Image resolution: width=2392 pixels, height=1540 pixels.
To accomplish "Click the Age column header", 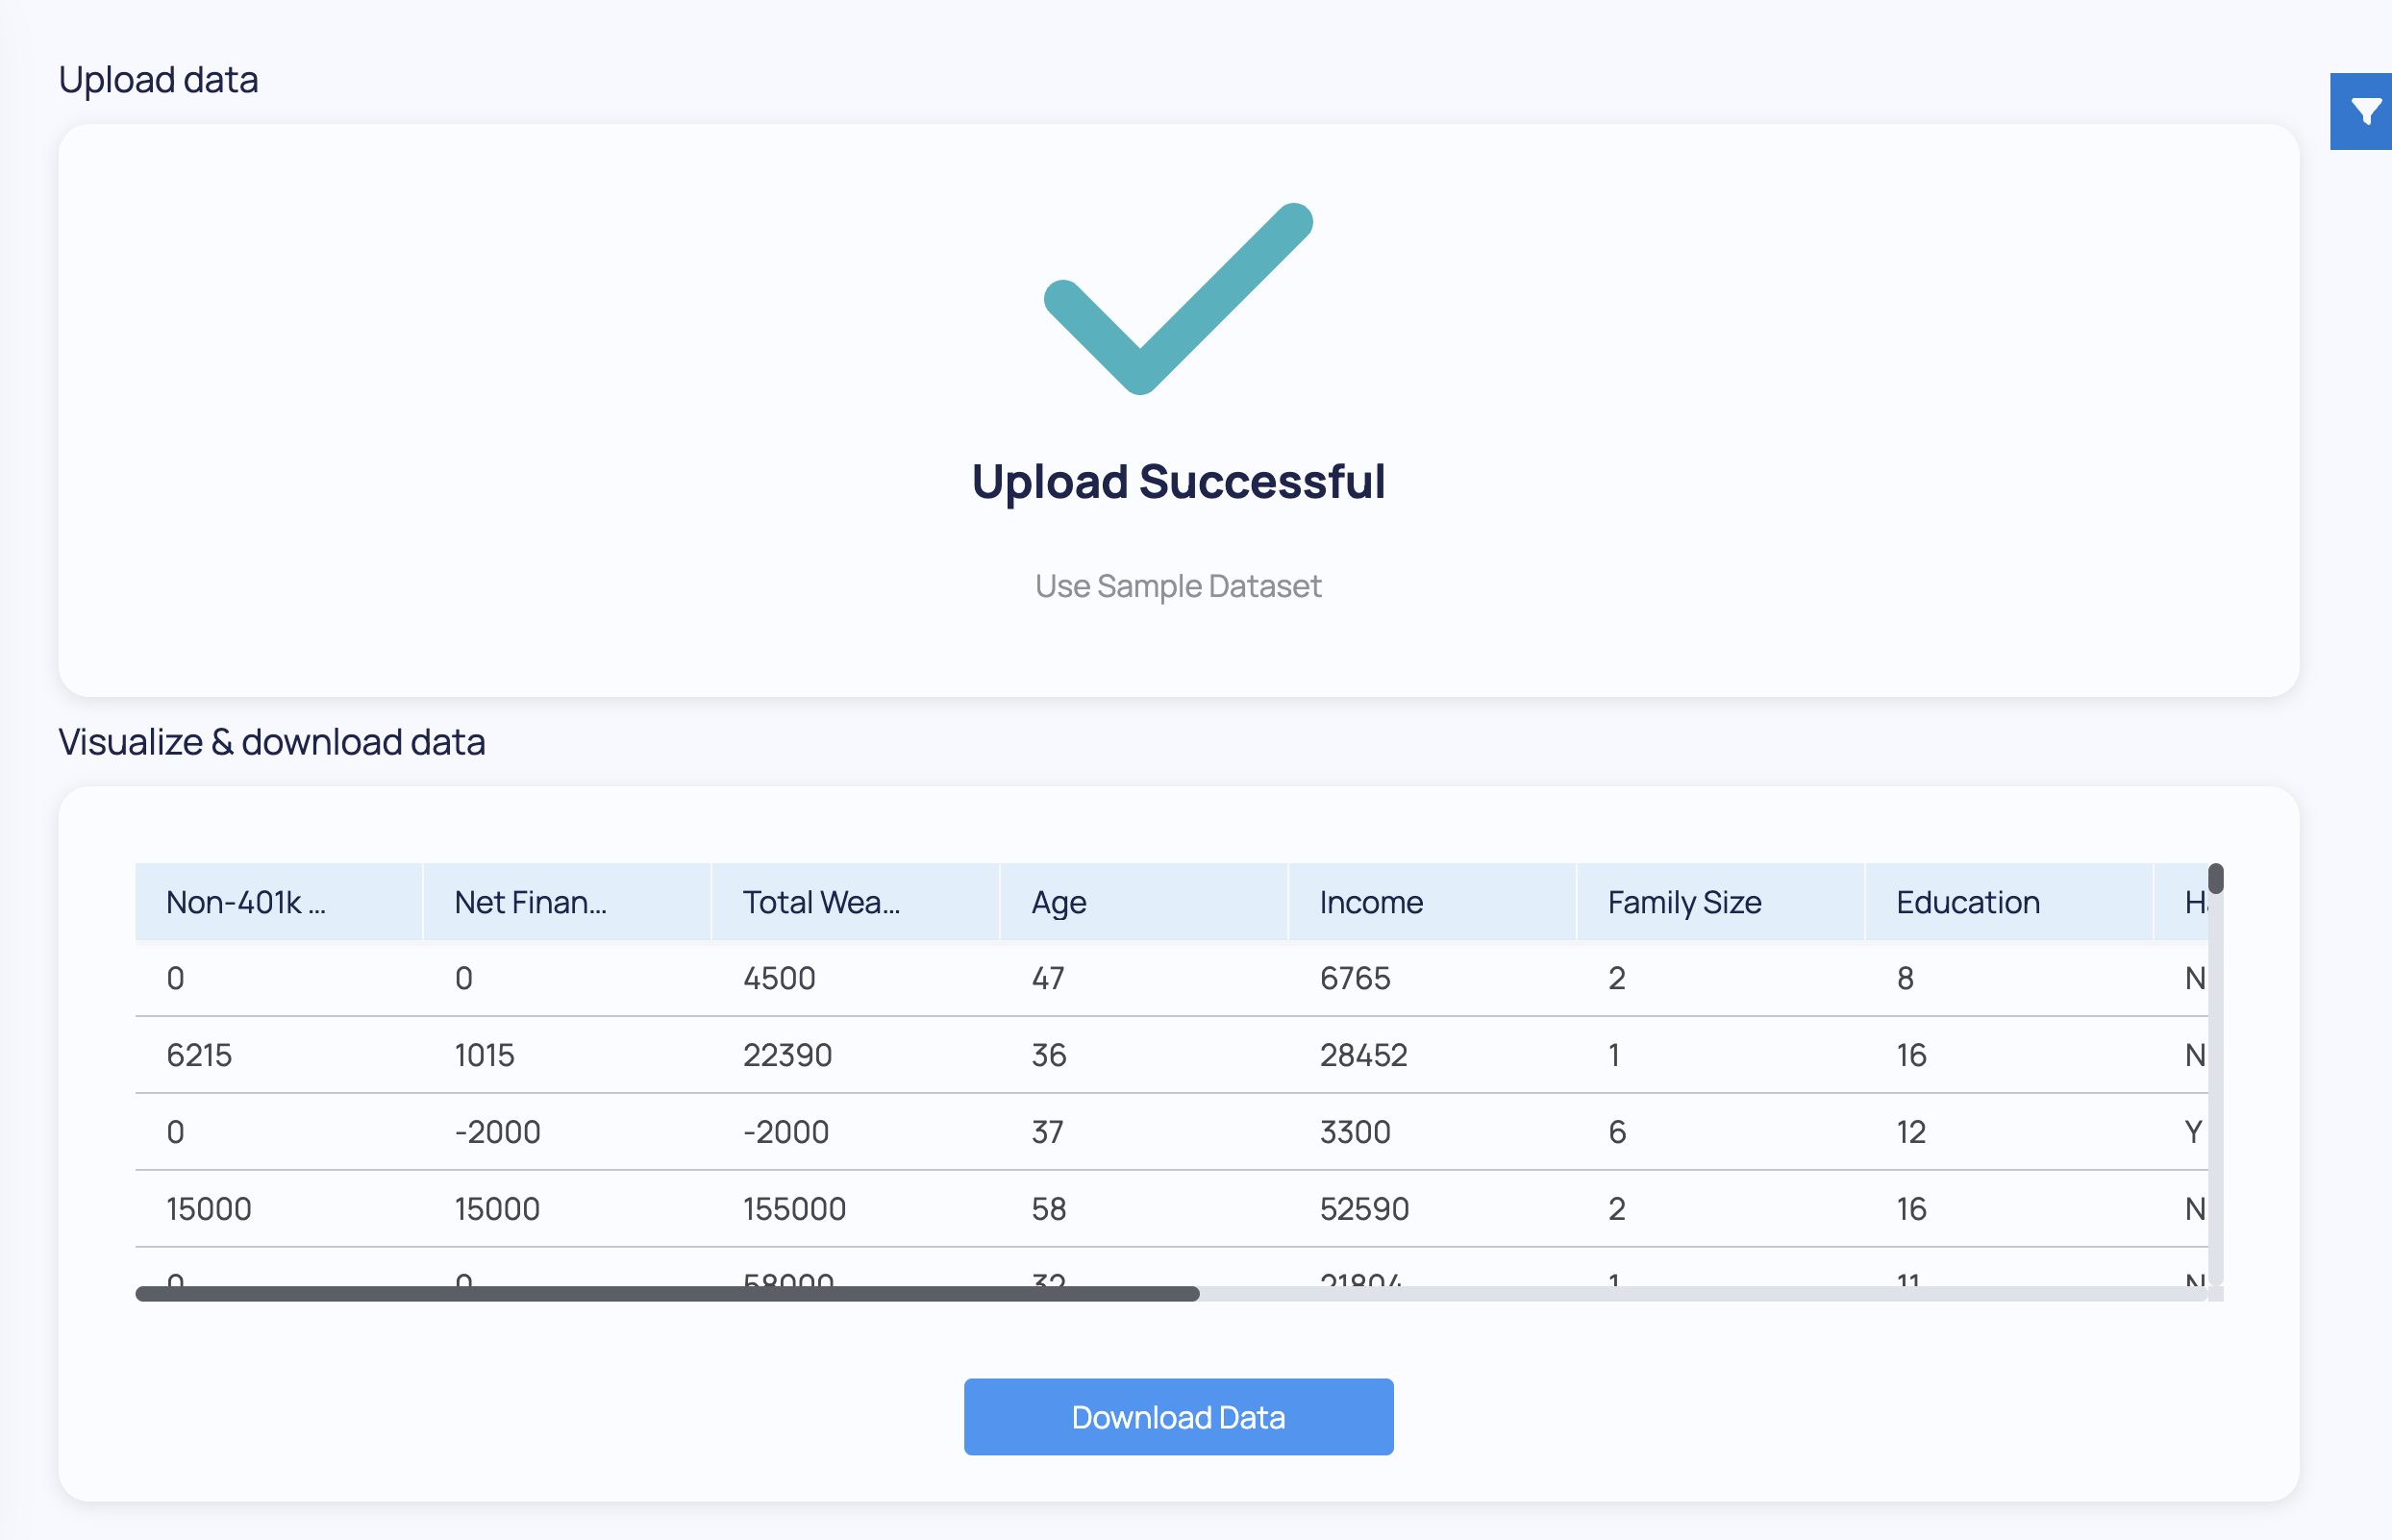I will point(1144,902).
